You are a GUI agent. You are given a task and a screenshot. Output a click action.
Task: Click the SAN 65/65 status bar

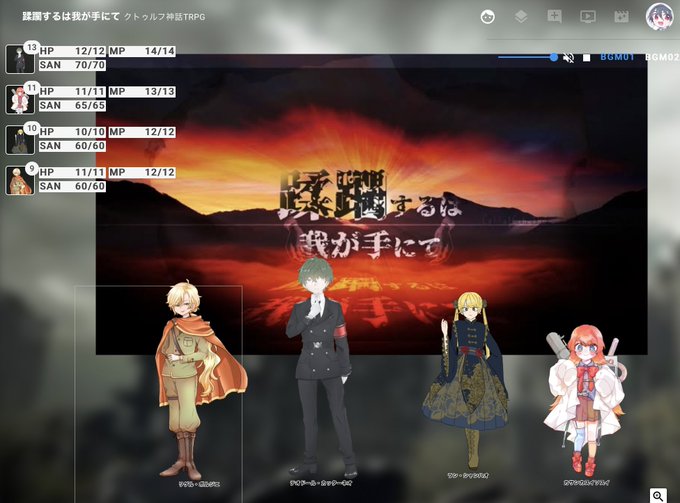[x=72, y=106]
